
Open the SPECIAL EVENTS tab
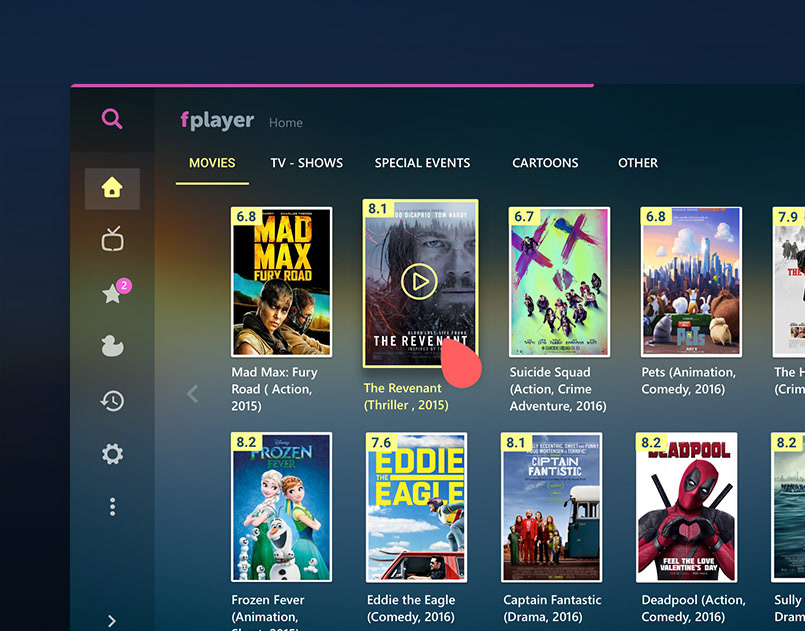pos(422,163)
